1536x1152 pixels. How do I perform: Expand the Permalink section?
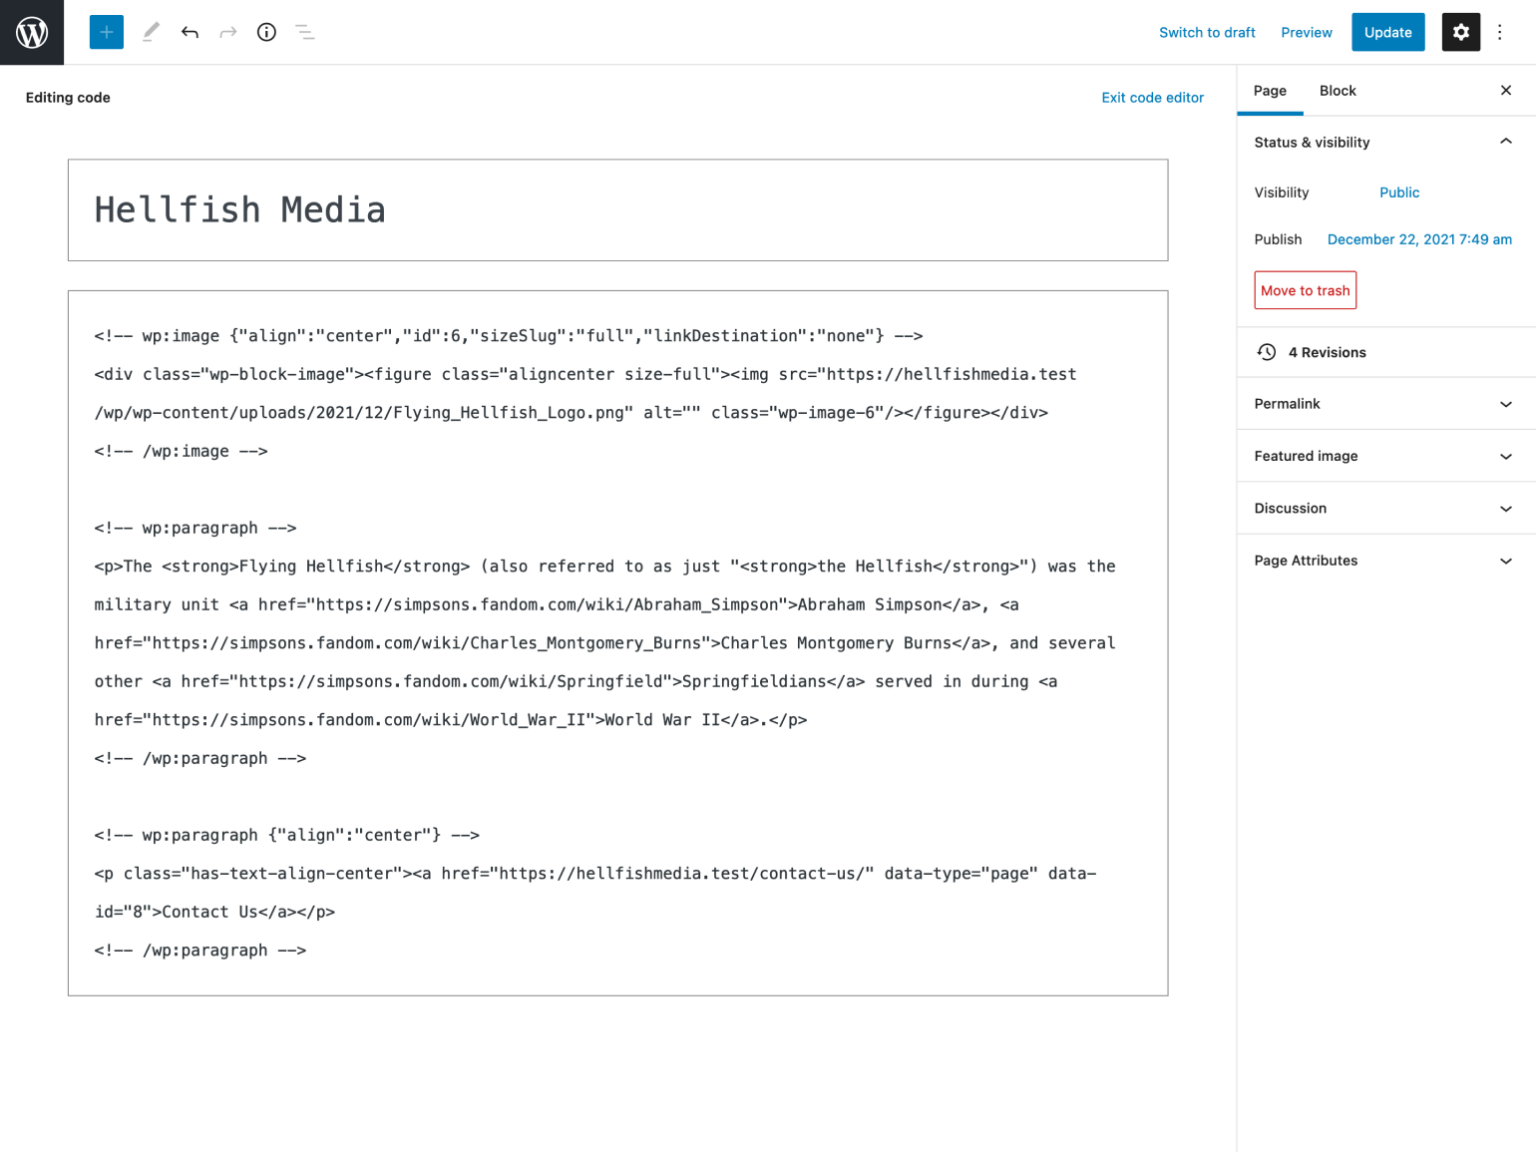coord(1505,404)
